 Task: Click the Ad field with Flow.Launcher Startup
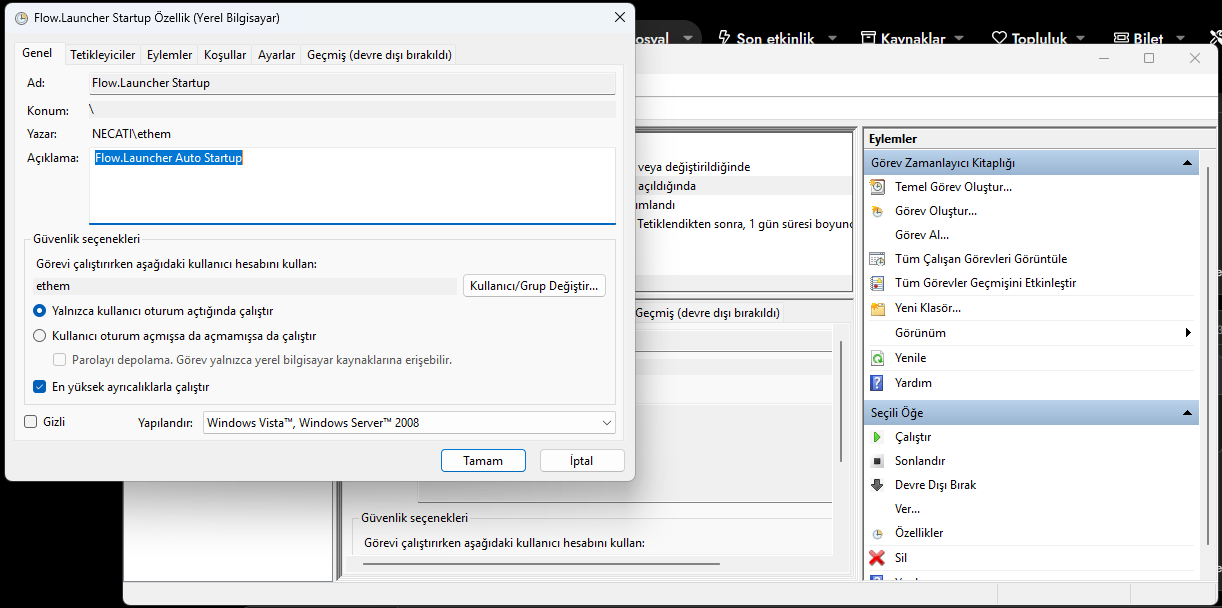[x=352, y=83]
